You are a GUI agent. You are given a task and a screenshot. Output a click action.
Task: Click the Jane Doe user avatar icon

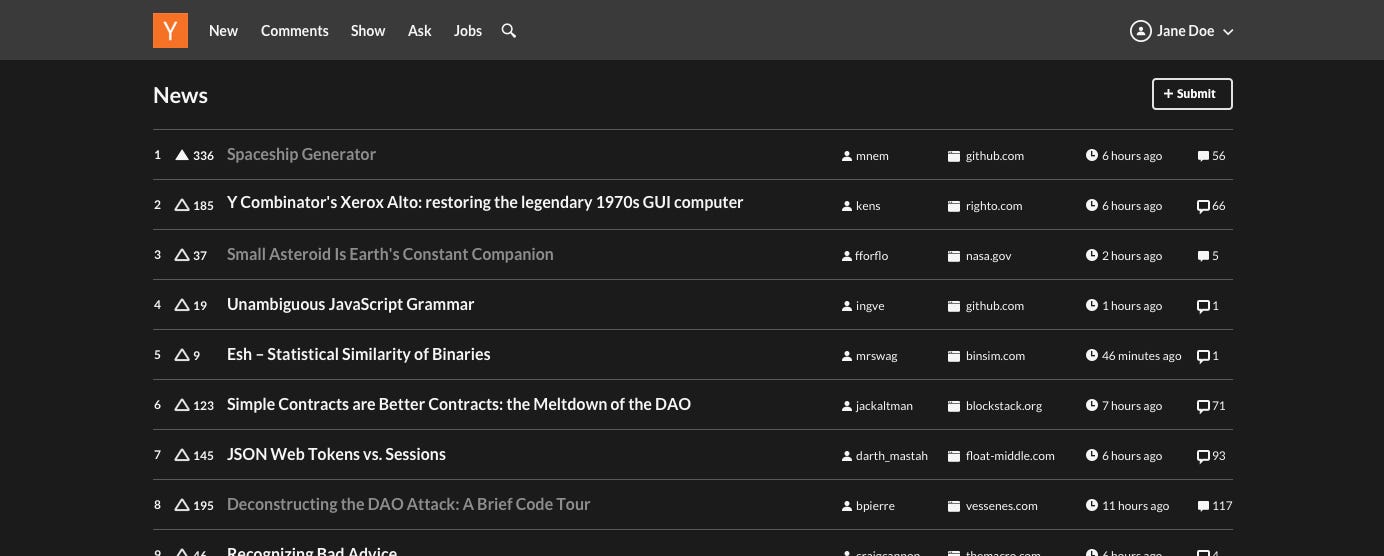point(1140,31)
